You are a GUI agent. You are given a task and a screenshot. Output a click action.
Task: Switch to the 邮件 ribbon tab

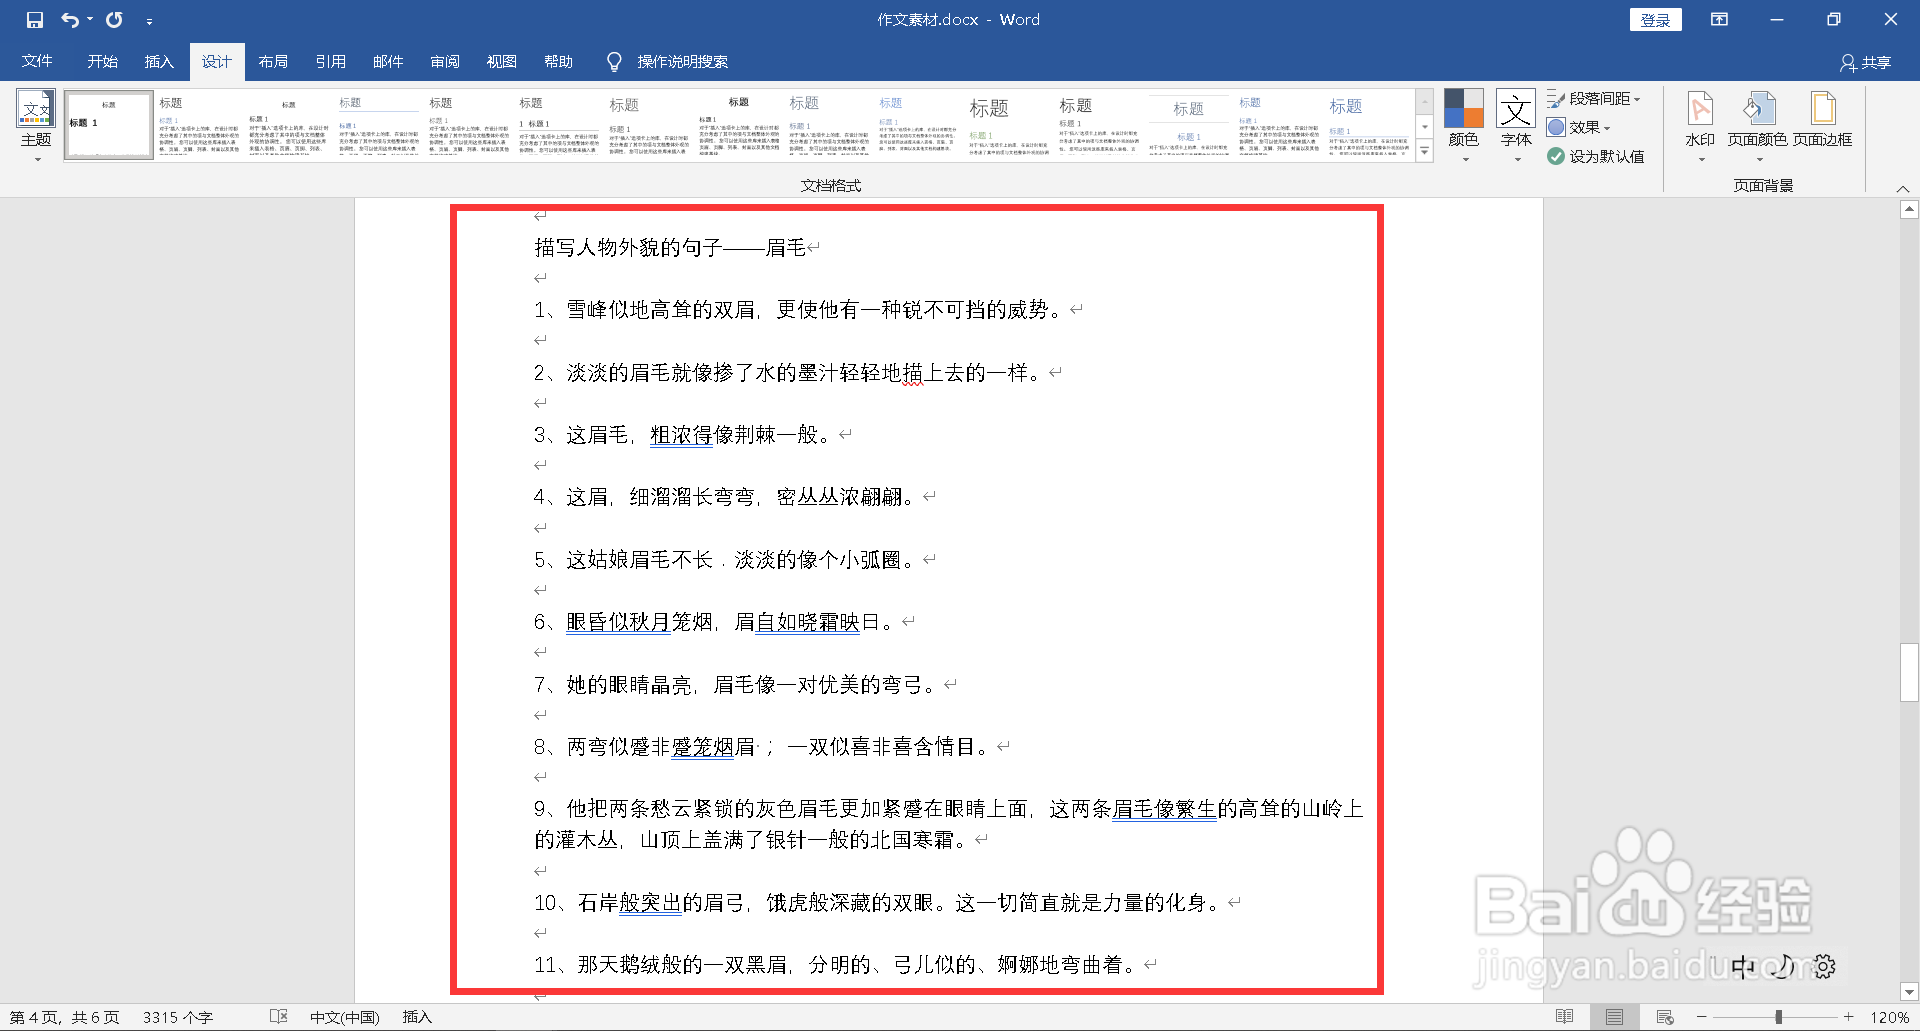[x=388, y=62]
